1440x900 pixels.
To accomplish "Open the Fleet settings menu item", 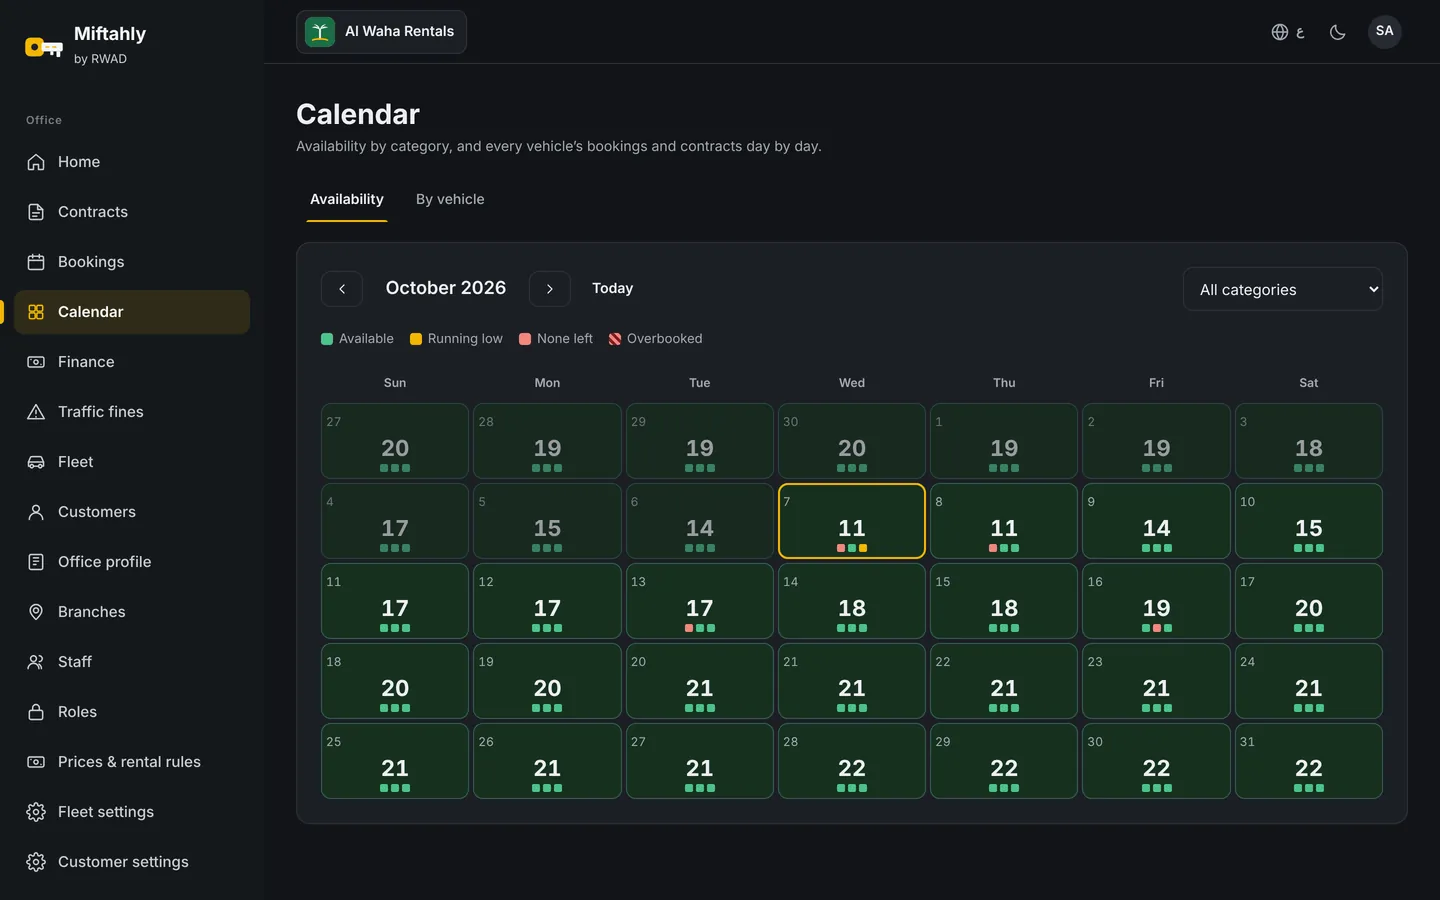I will pyautogui.click(x=132, y=812).
